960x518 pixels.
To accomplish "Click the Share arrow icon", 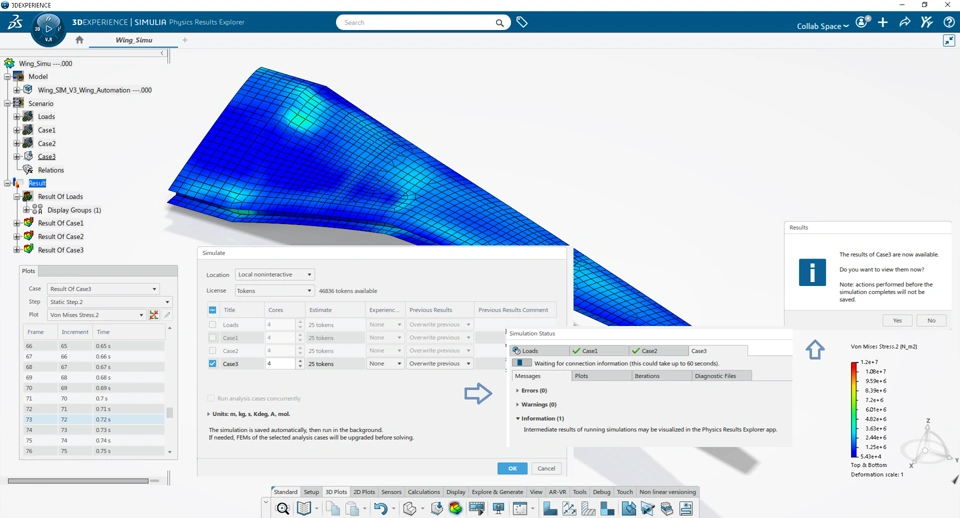I will coord(904,22).
